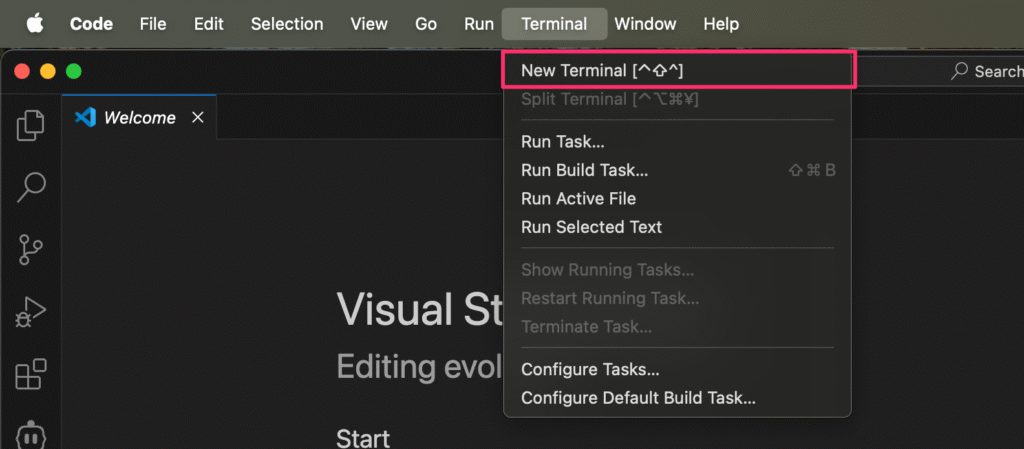Click the Start heading text

point(363,438)
